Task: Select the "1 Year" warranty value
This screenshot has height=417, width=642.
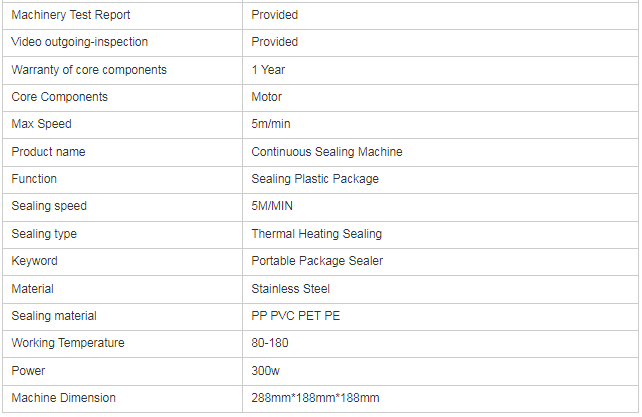Action: (269, 70)
